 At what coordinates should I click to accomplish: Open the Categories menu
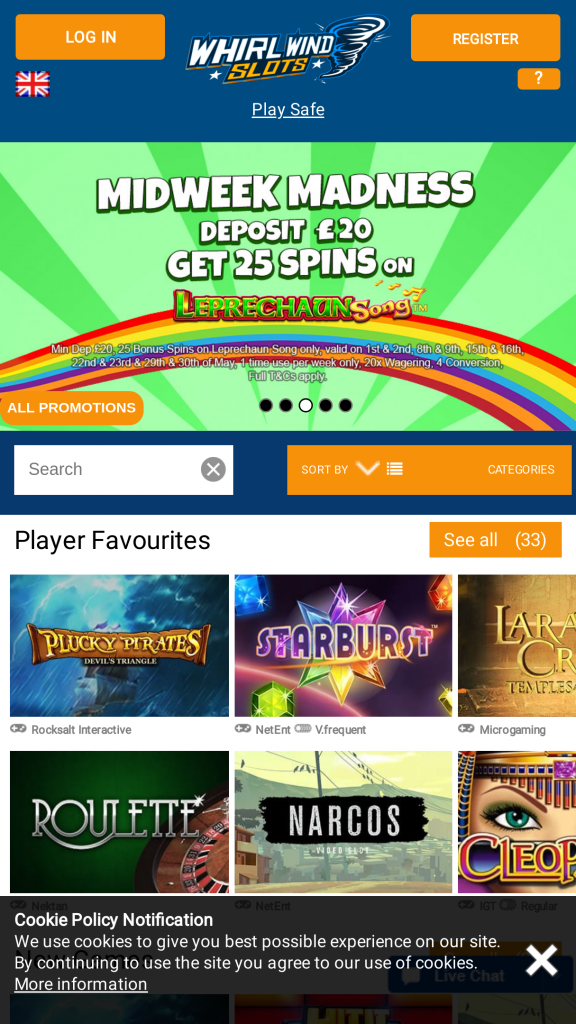[520, 470]
